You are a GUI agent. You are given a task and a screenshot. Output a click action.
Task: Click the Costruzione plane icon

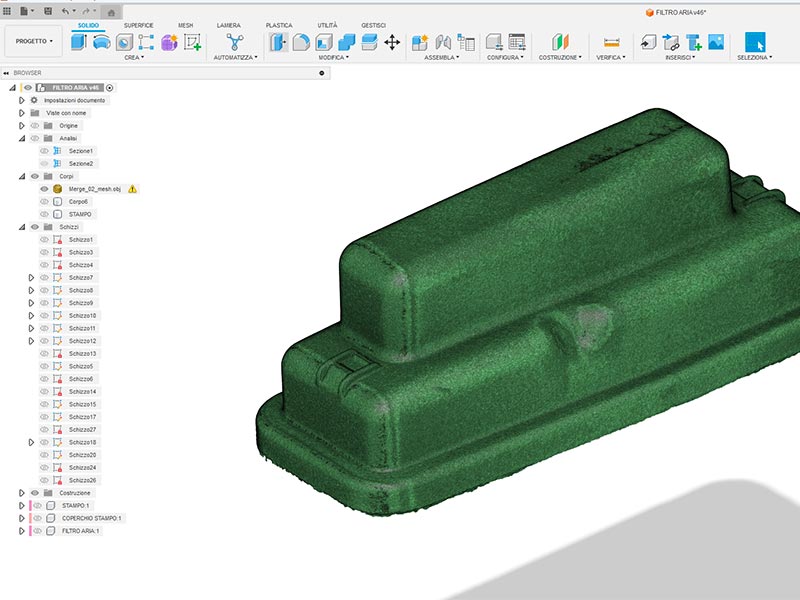point(560,42)
